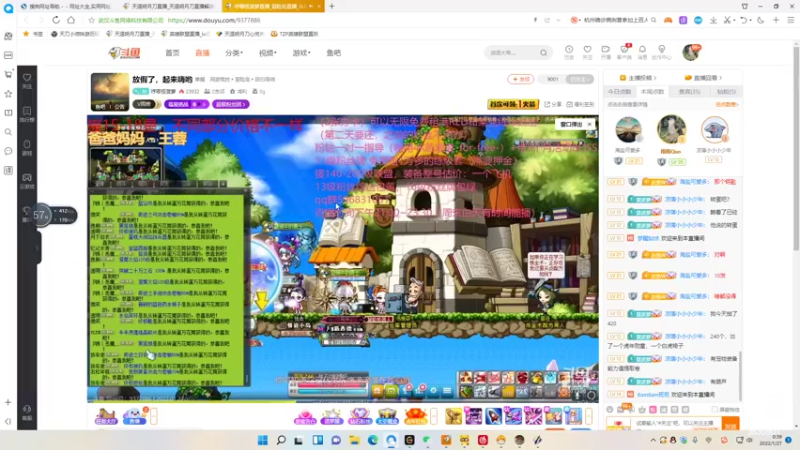Screen dimensions: 800x450
Task: Expand the 视频 navigation dropdown
Action: tap(267, 53)
